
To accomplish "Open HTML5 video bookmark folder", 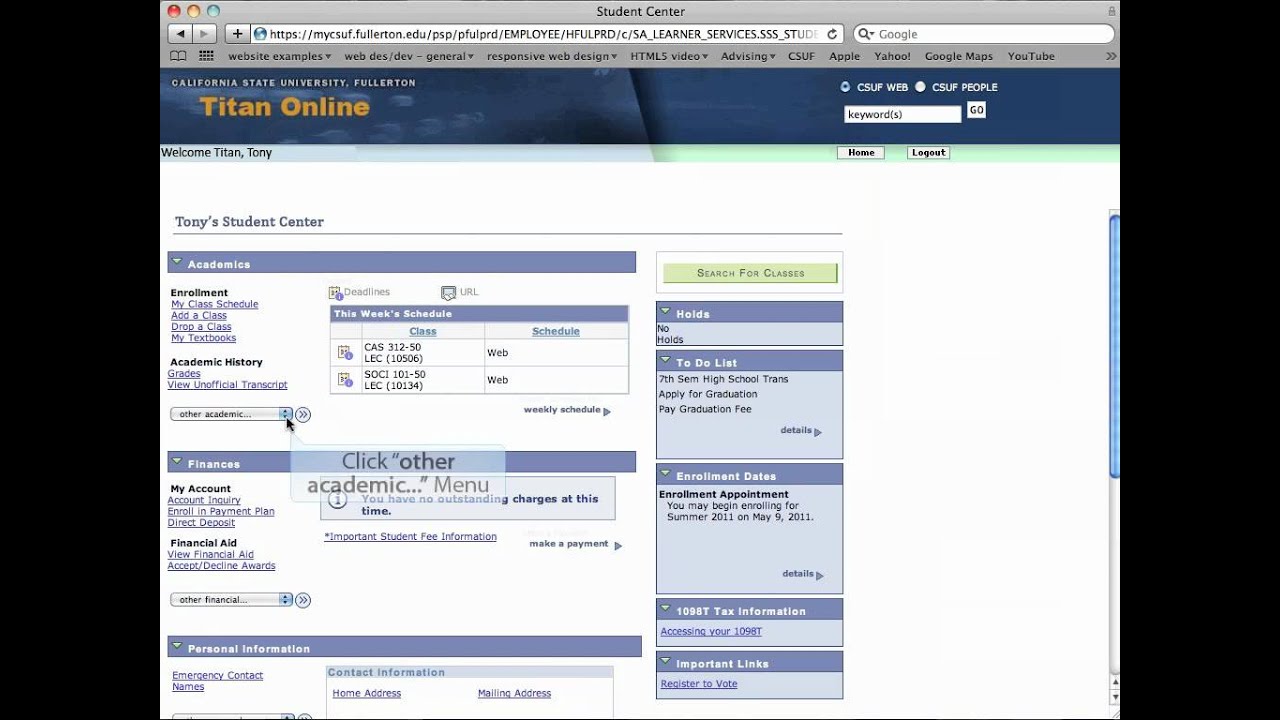I will tap(669, 56).
